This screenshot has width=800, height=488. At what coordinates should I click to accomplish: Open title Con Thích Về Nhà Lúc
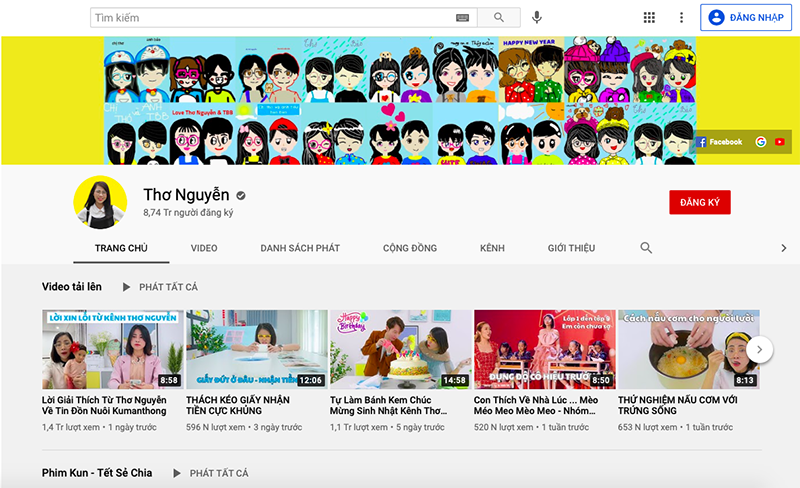pyautogui.click(x=536, y=405)
